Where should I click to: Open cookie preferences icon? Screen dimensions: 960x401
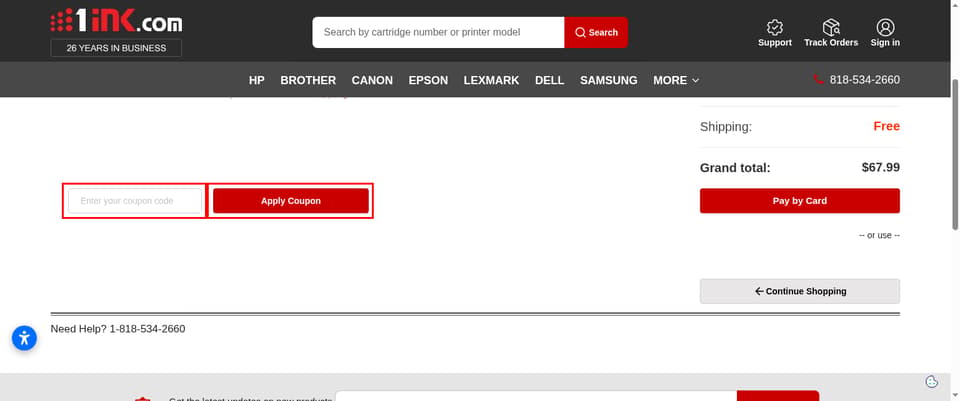(x=932, y=381)
